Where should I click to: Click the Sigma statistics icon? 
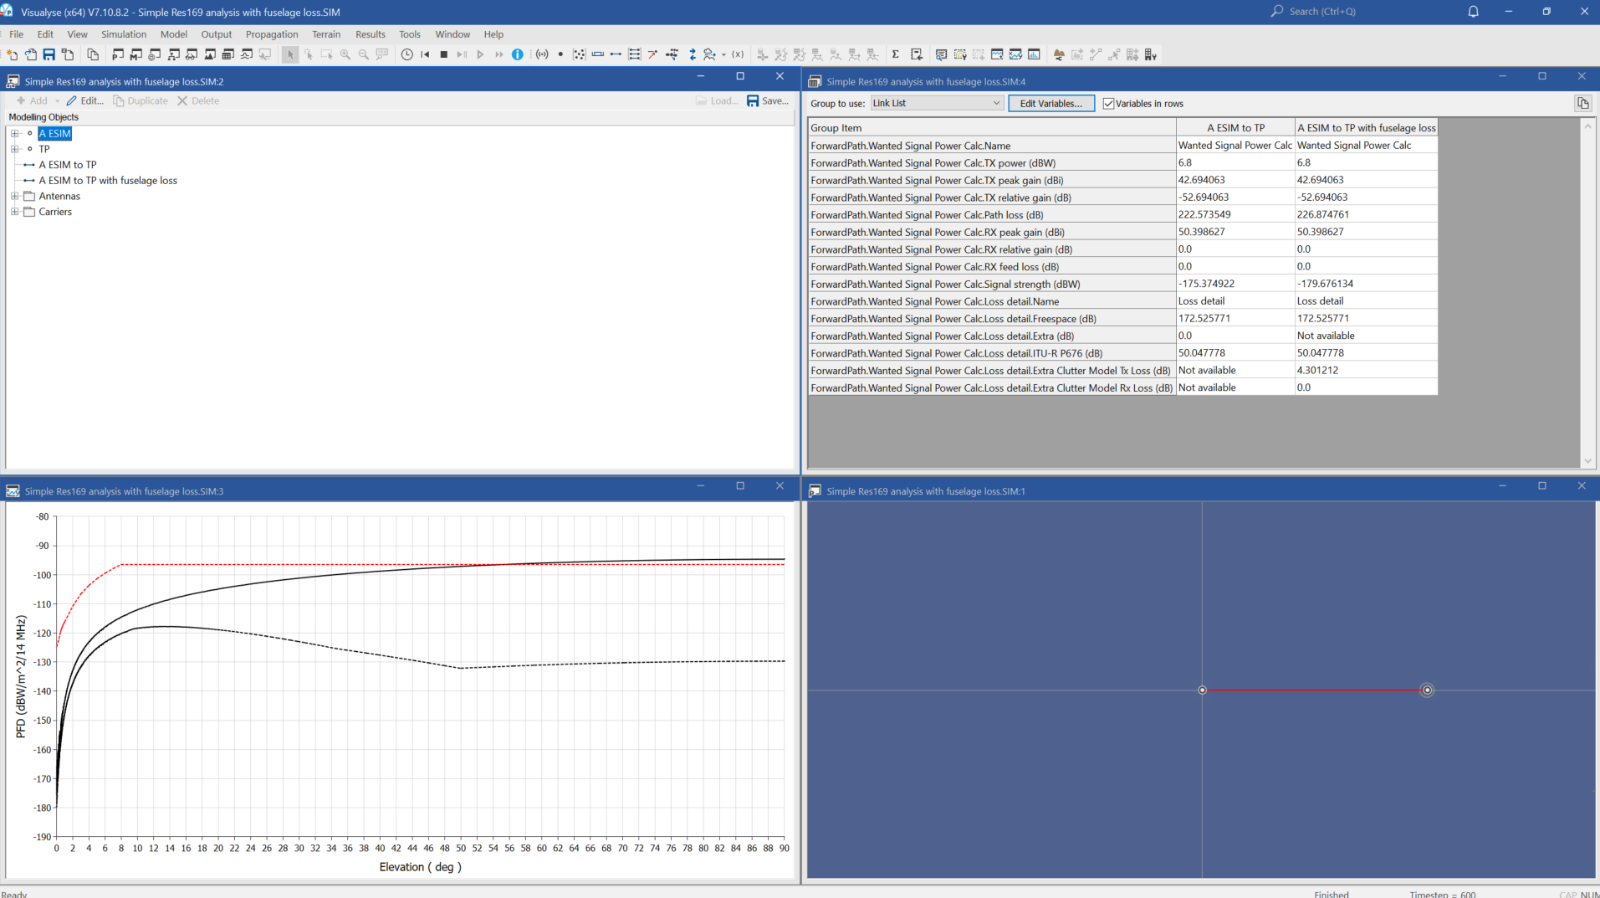pos(895,55)
